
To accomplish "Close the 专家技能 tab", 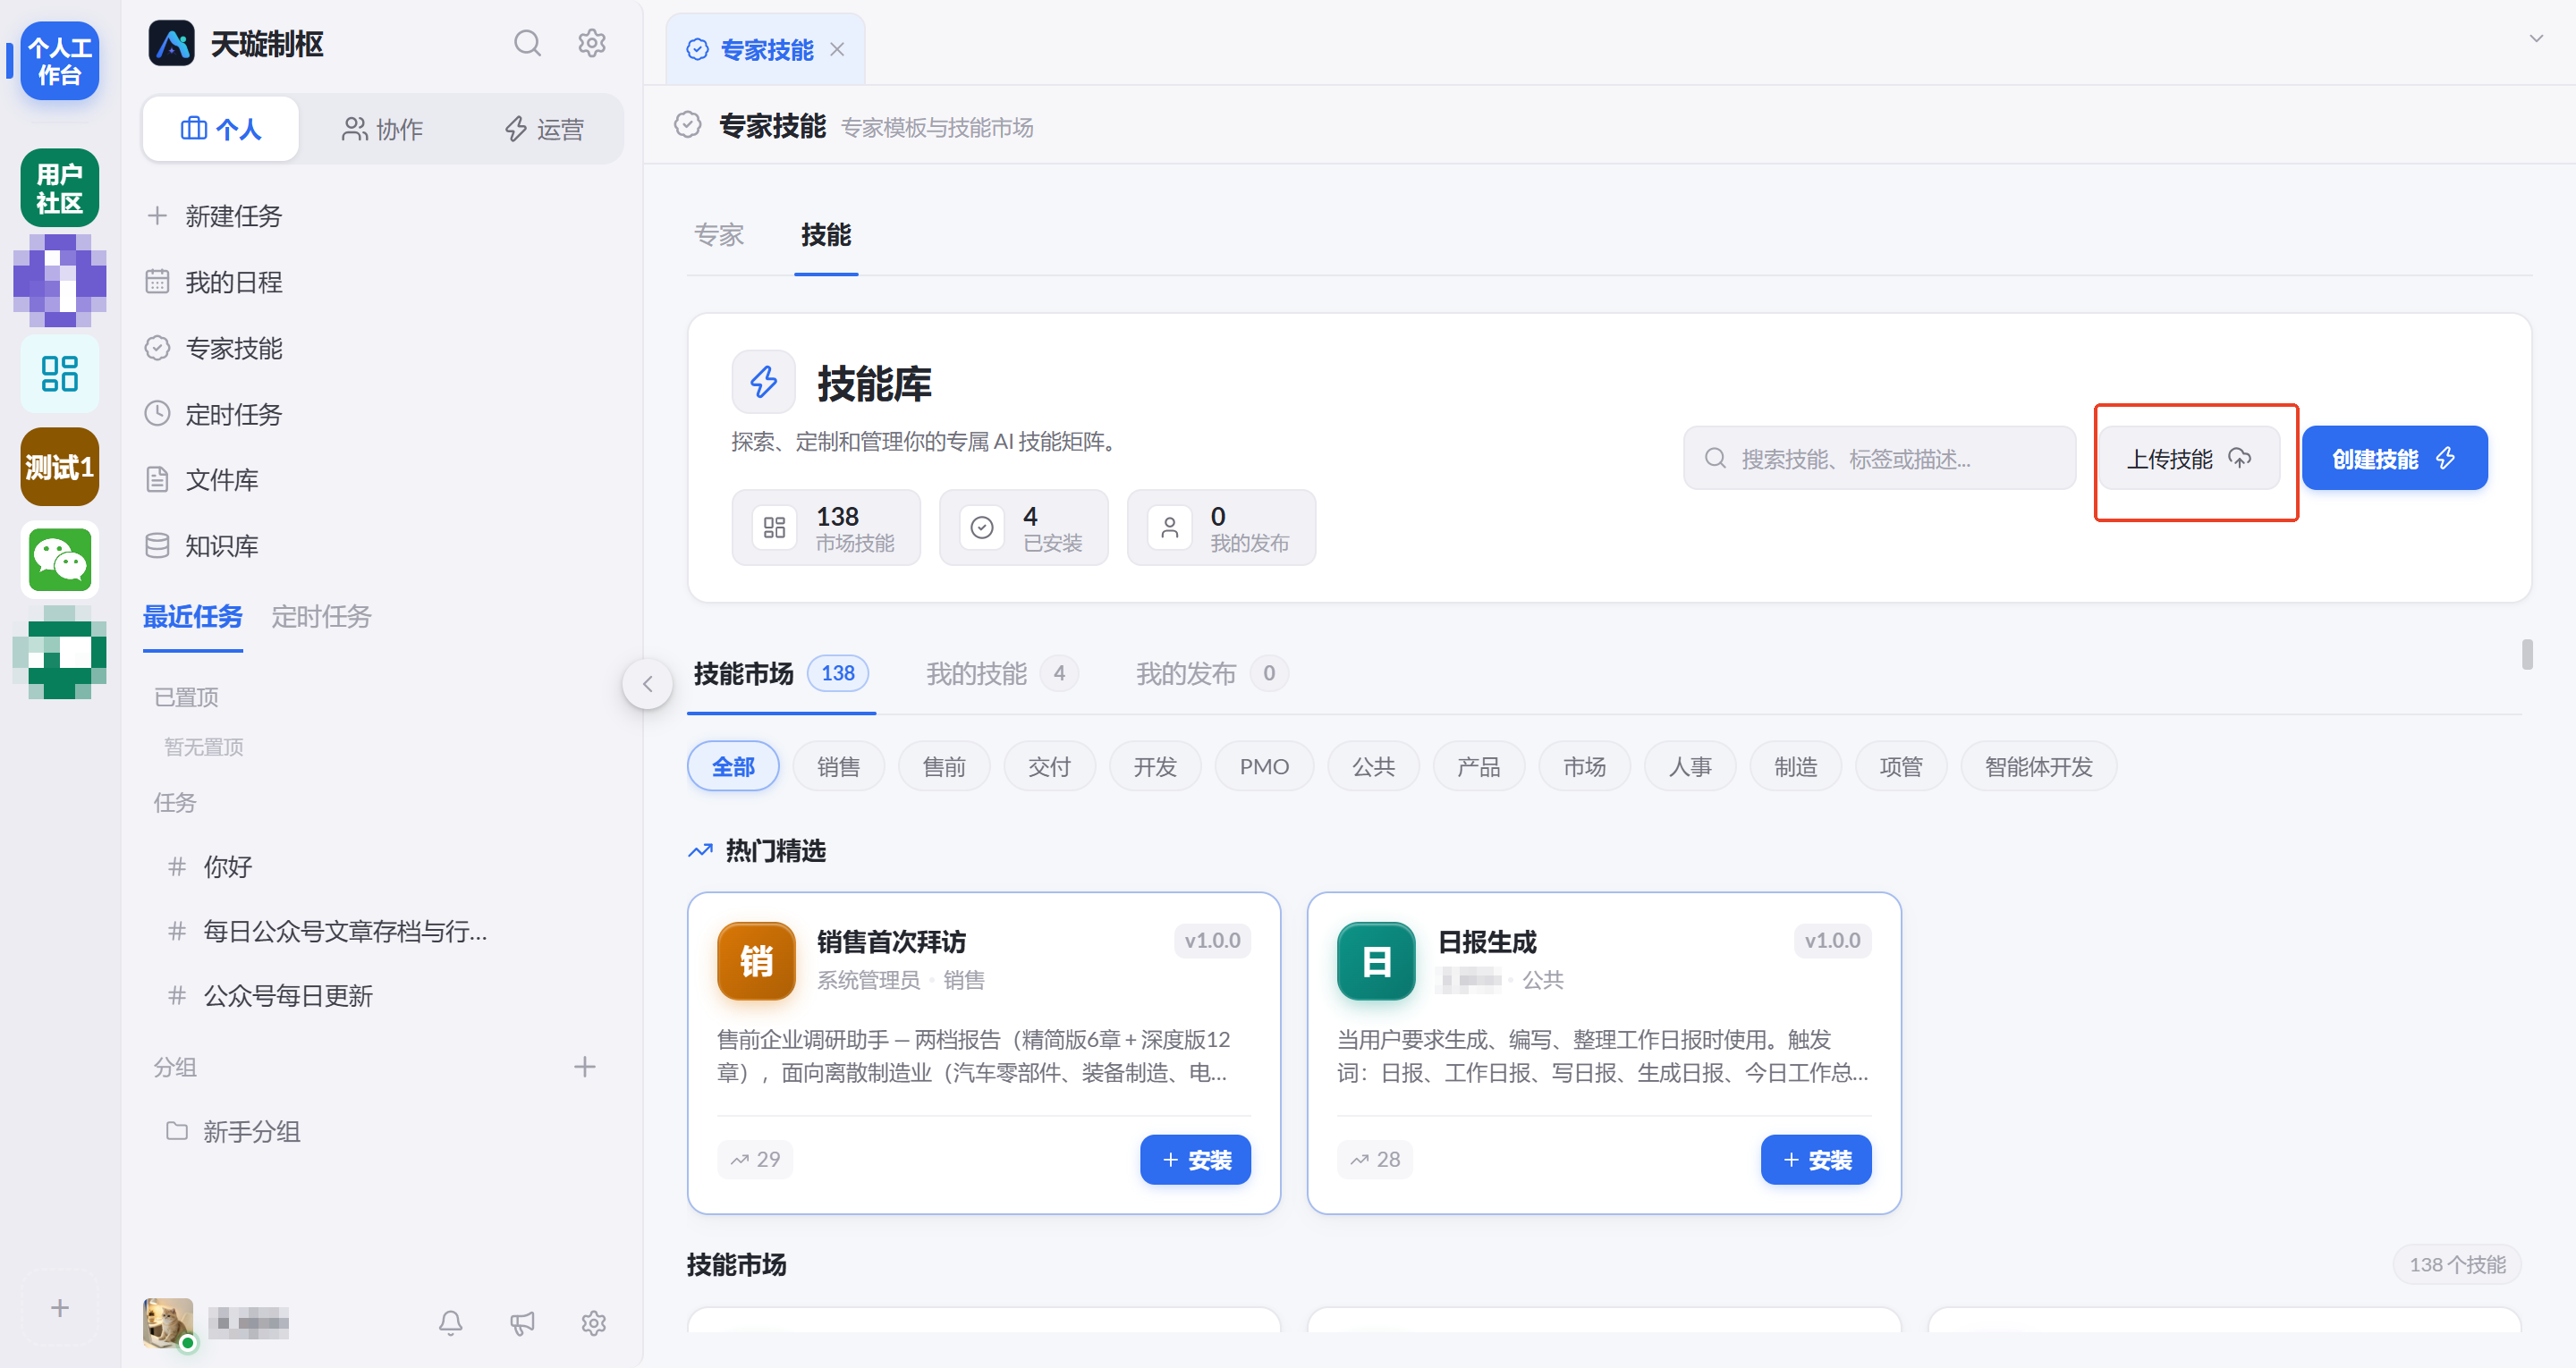I will (837, 49).
